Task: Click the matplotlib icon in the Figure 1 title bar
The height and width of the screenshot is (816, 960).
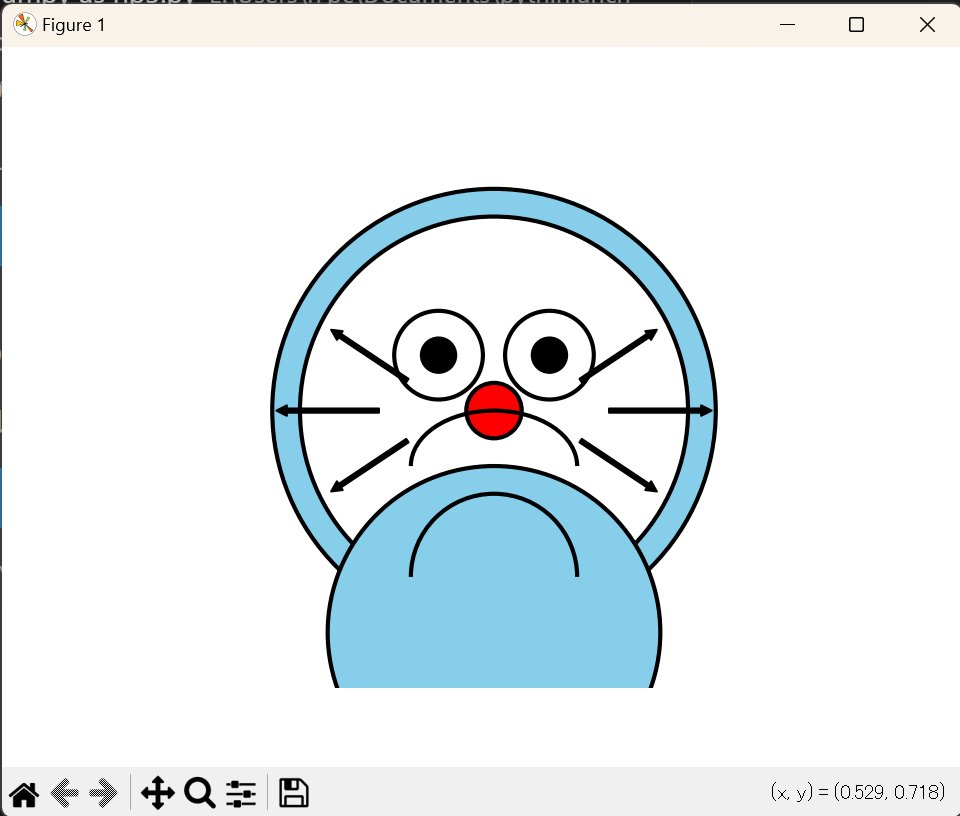Action: pos(24,24)
